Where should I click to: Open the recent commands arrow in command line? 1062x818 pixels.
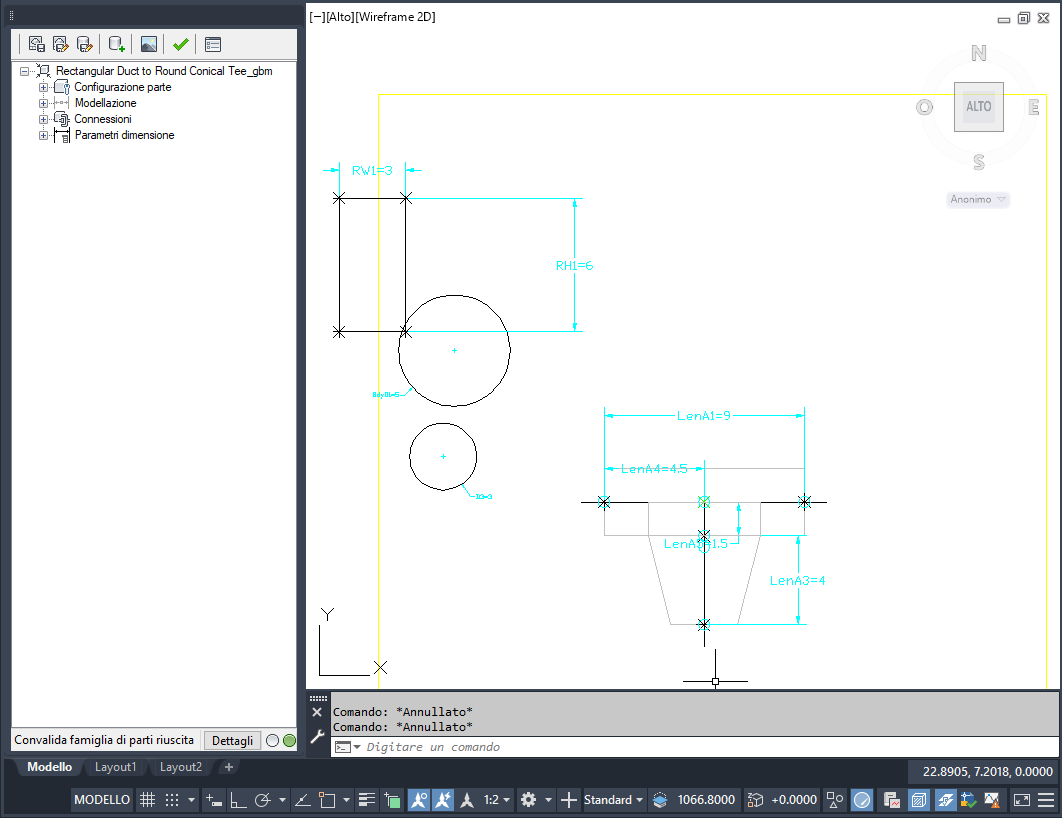point(357,747)
